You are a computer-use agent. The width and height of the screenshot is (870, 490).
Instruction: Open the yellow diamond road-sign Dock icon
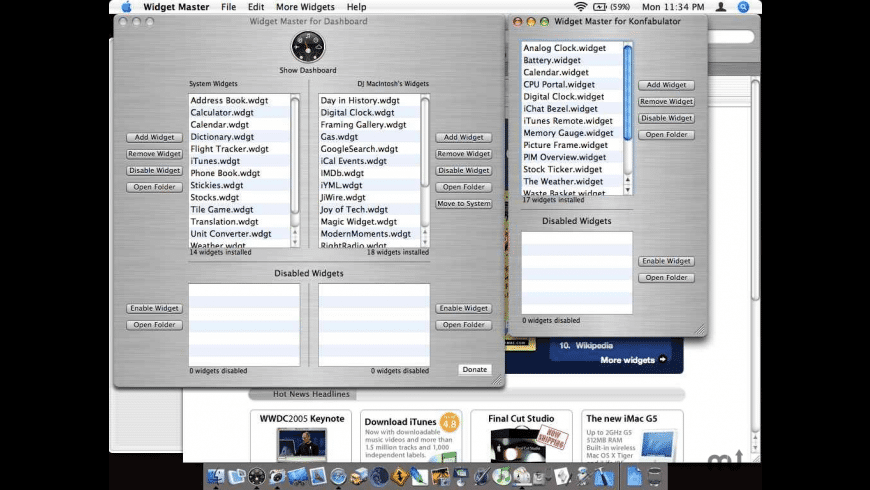(x=399, y=476)
